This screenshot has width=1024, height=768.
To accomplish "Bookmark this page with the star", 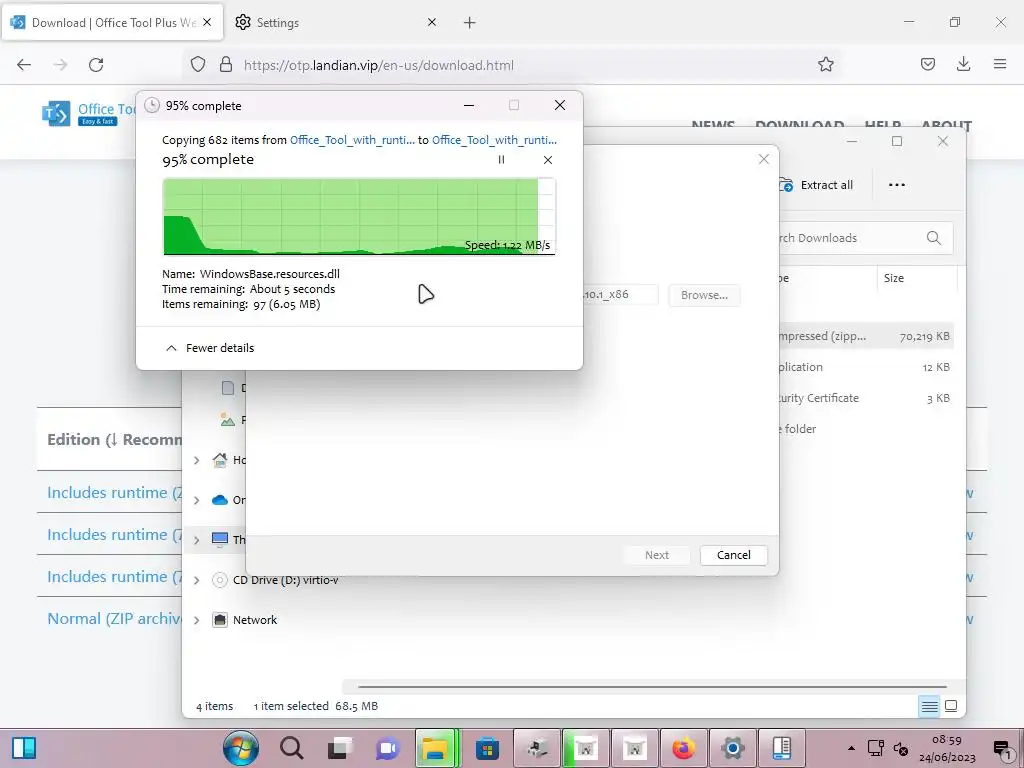I will 825,65.
